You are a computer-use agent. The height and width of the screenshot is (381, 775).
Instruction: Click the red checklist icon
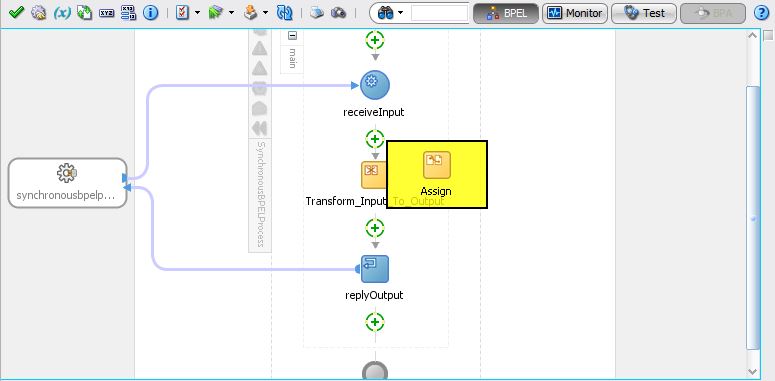coord(182,12)
